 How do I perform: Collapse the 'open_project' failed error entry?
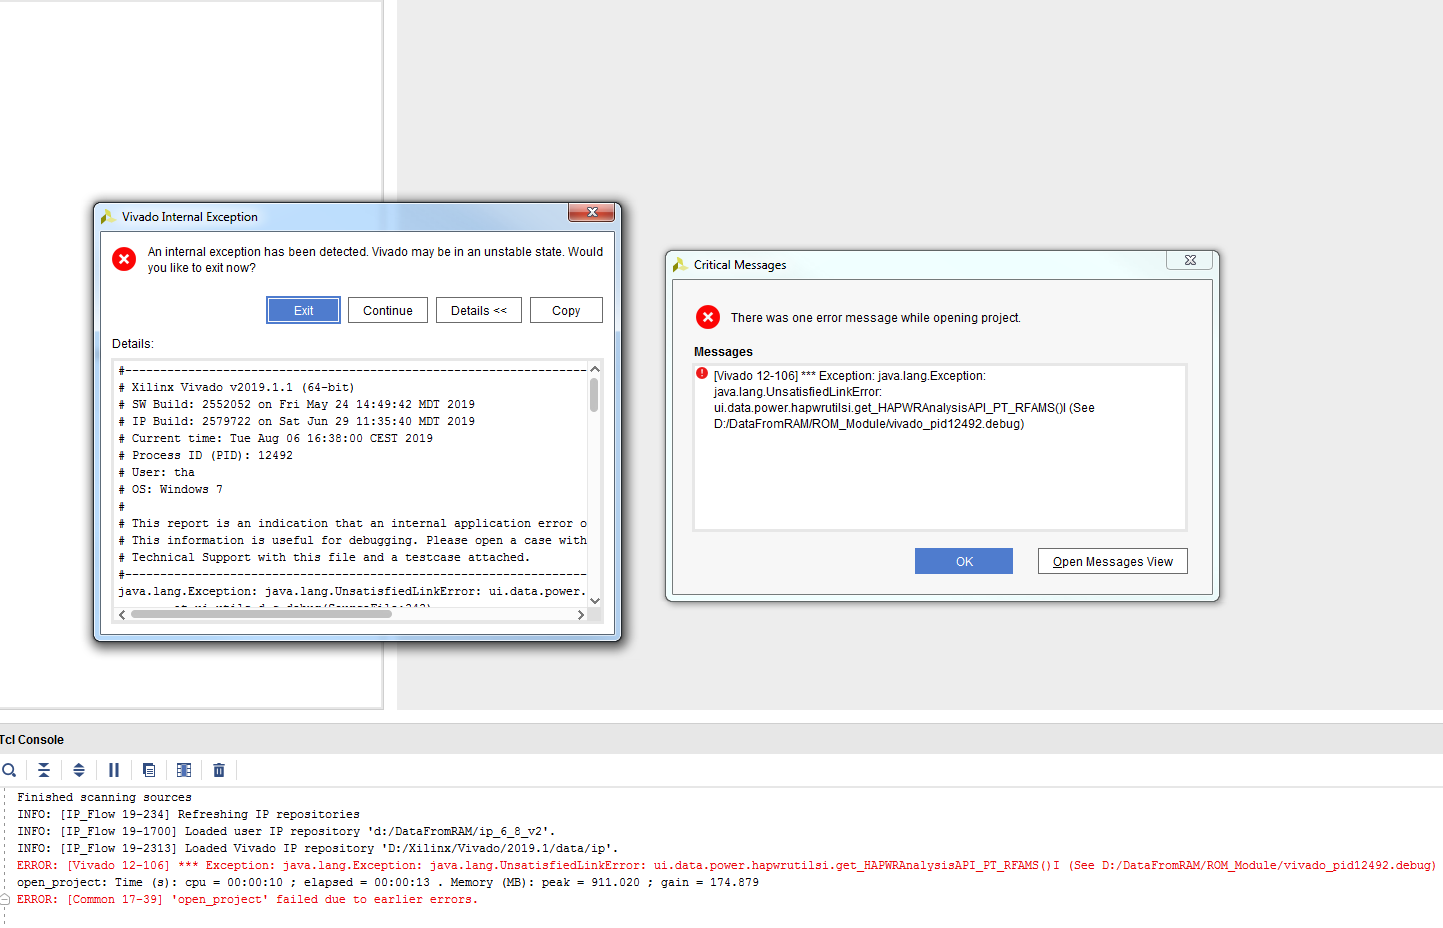click(5, 899)
